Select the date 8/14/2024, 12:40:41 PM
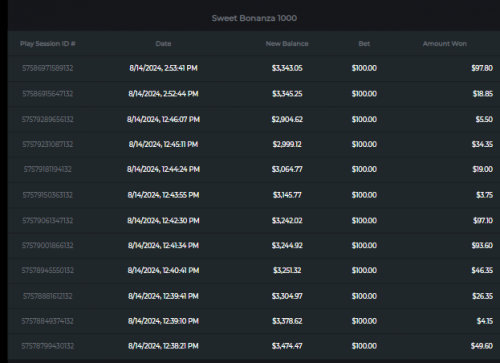This screenshot has width=500, height=363. click(163, 270)
